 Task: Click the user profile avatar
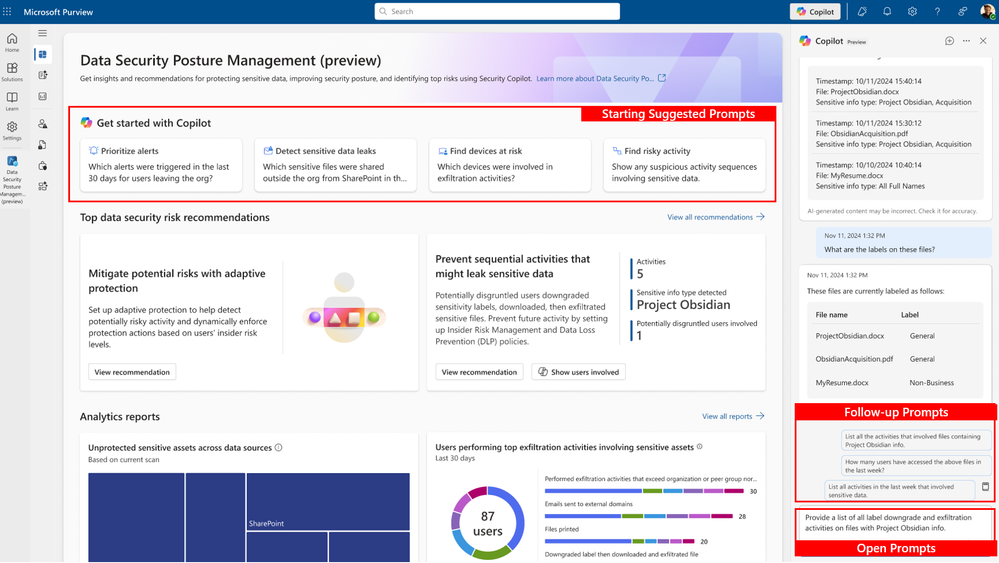tap(987, 11)
